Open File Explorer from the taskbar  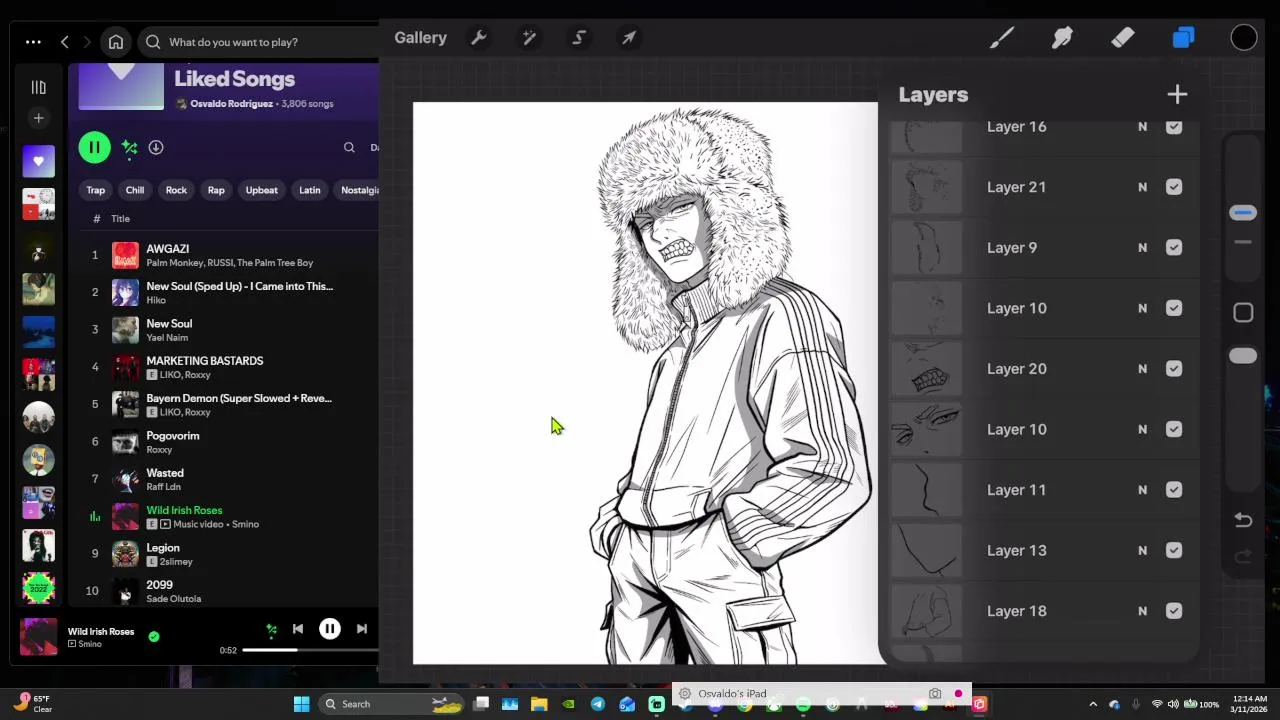pyautogui.click(x=539, y=704)
